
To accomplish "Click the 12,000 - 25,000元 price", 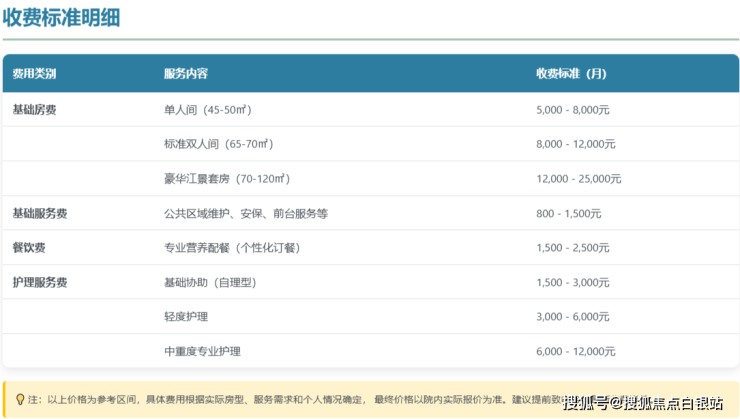I will click(579, 179).
